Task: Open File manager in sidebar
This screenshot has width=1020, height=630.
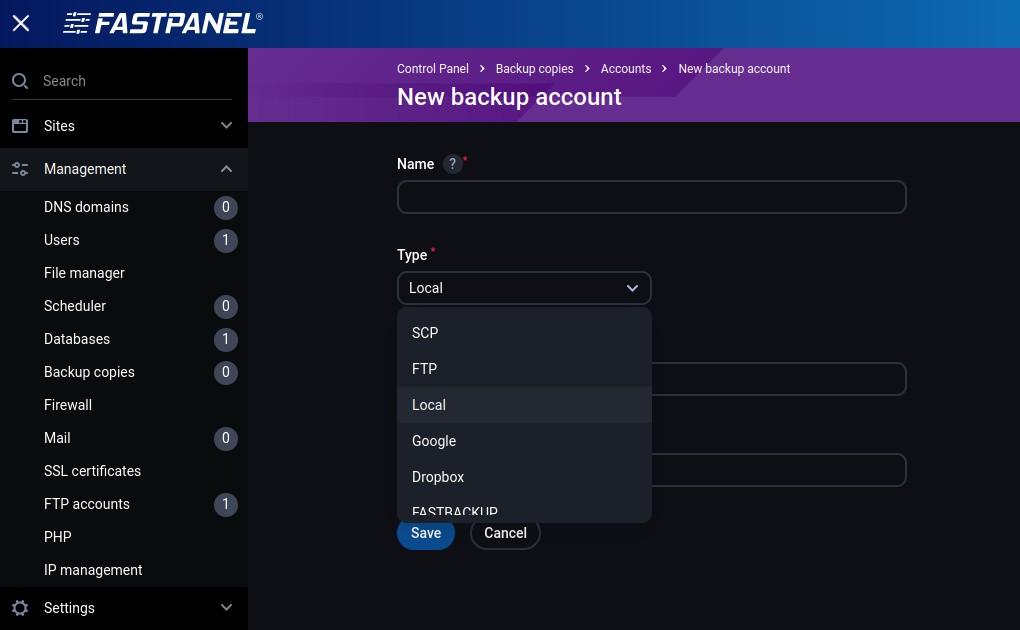Action: tap(84, 273)
